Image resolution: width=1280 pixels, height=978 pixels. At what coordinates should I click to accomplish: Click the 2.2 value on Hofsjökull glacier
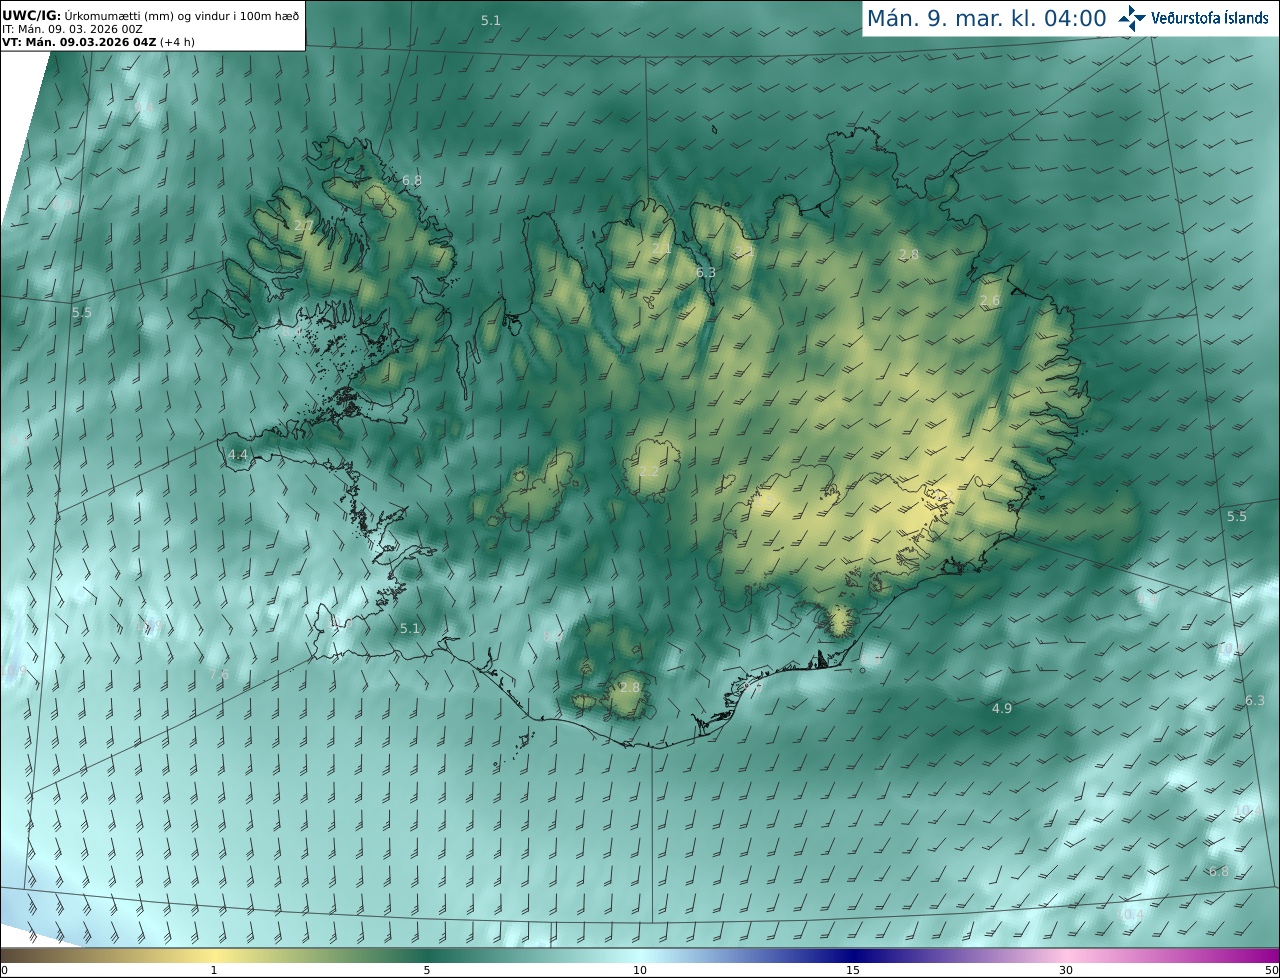[649, 472]
